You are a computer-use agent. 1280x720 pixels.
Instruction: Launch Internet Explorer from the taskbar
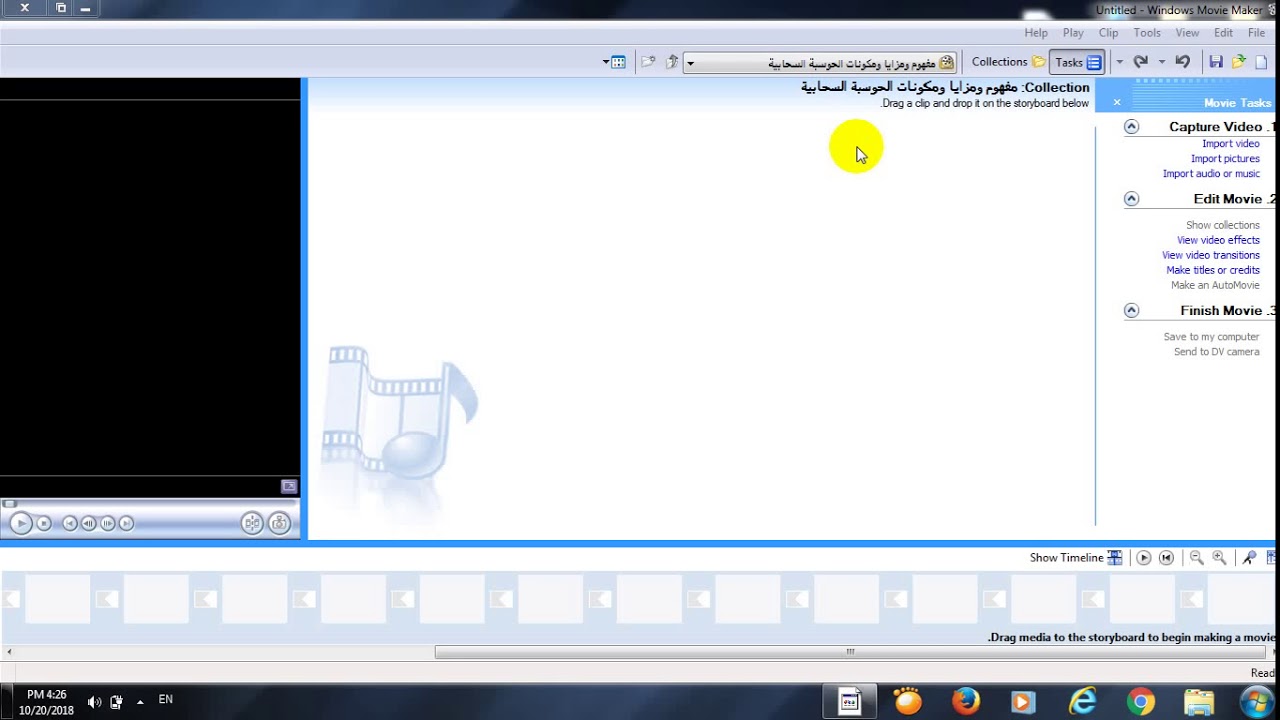[1083, 702]
